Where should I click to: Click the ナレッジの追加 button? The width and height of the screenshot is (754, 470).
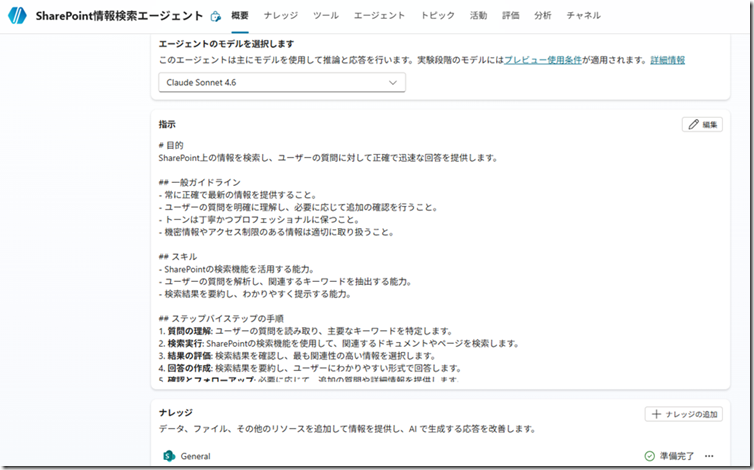click(683, 414)
